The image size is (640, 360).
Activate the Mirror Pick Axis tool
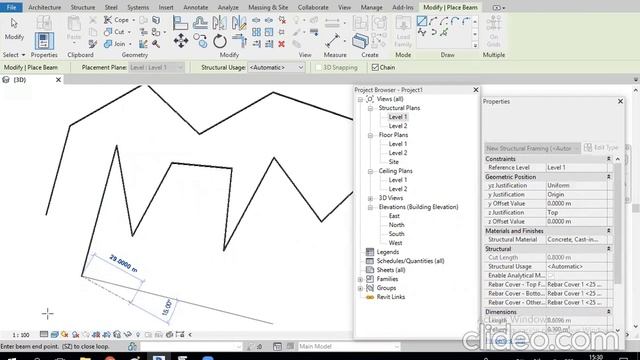click(x=220, y=23)
